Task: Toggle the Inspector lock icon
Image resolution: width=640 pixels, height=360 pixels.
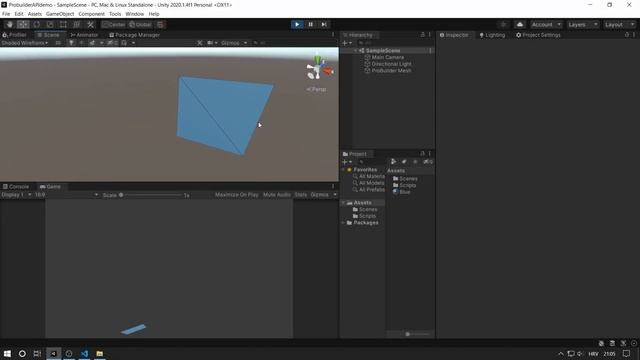Action: 627,35
